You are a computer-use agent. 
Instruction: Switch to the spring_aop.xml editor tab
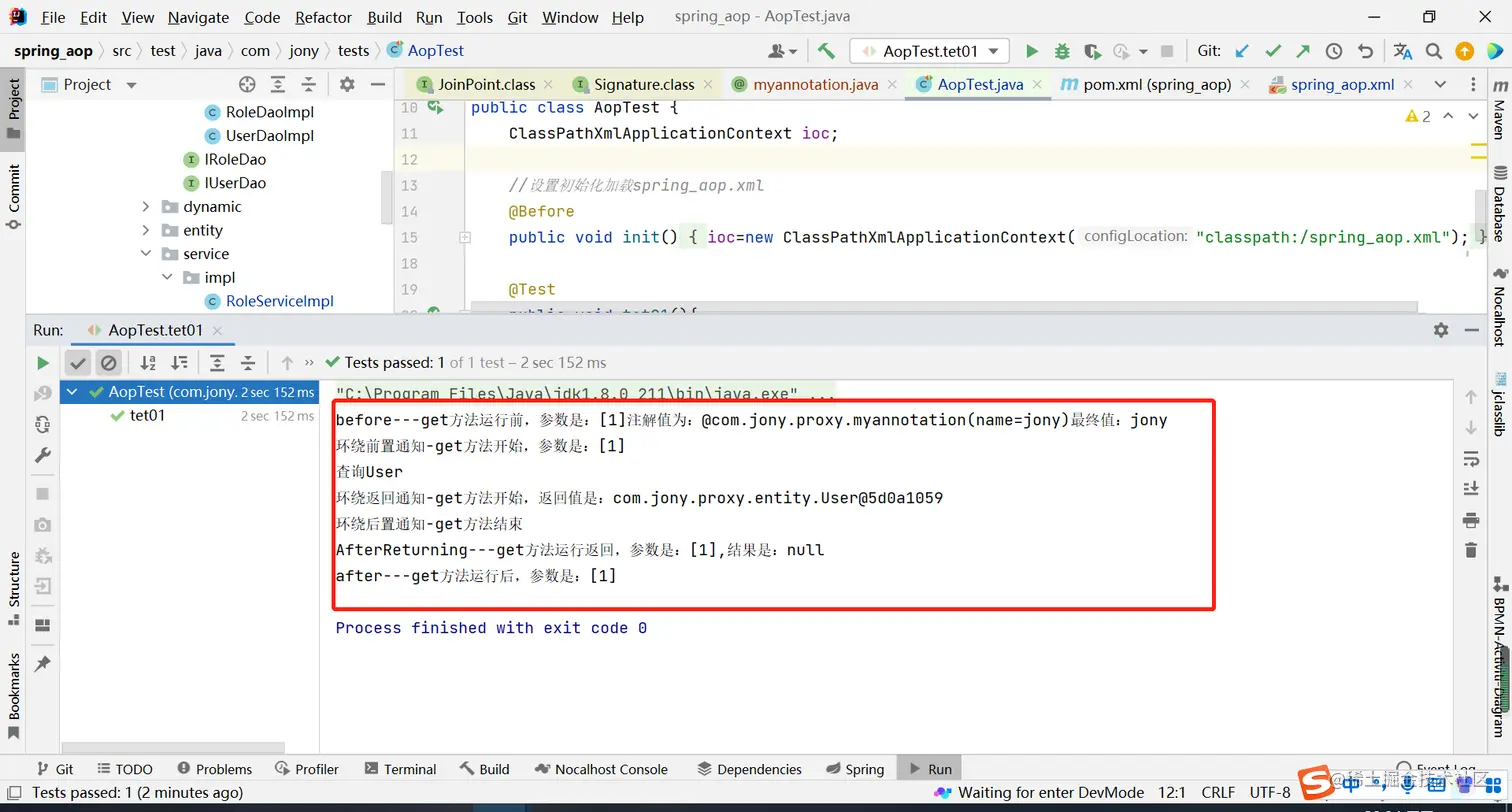coord(1342,85)
